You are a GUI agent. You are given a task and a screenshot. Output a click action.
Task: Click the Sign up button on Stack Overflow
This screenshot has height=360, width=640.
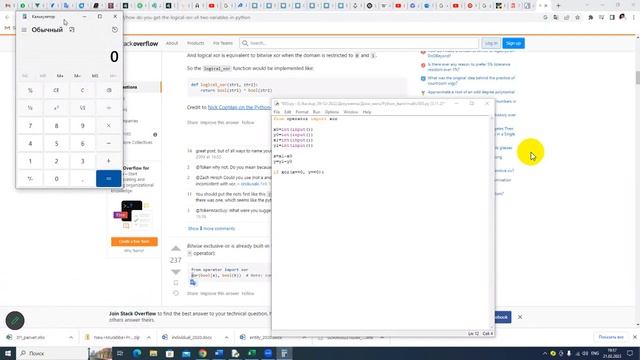tap(513, 43)
